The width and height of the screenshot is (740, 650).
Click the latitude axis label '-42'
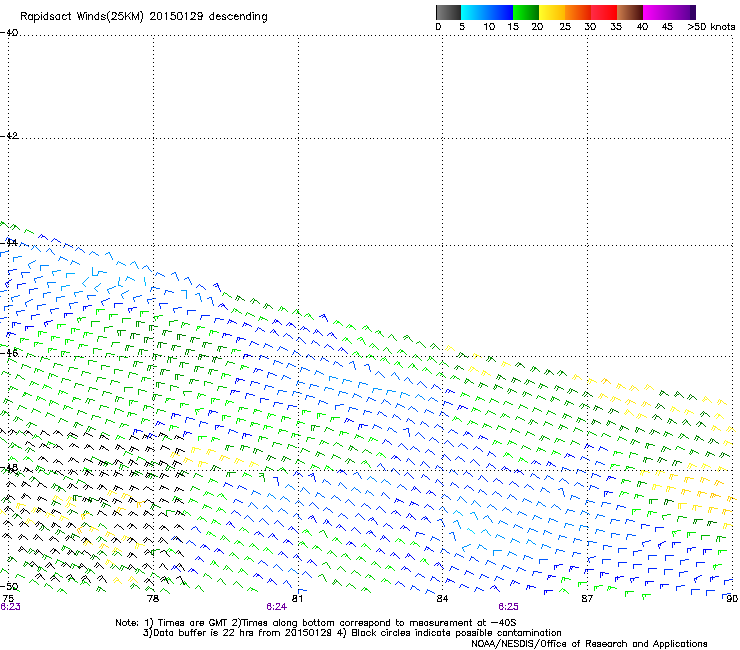[9, 135]
